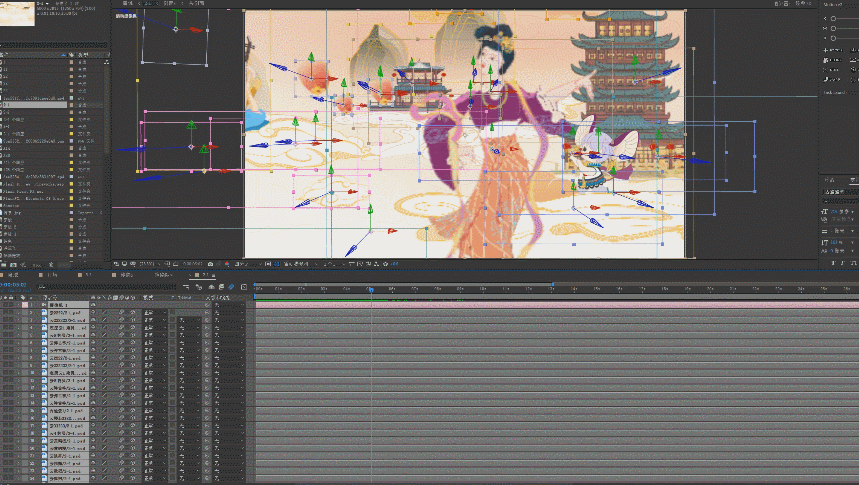859x485 pixels.
Task: Take a snapshot with the viewer camera icon
Action: [x=210, y=264]
